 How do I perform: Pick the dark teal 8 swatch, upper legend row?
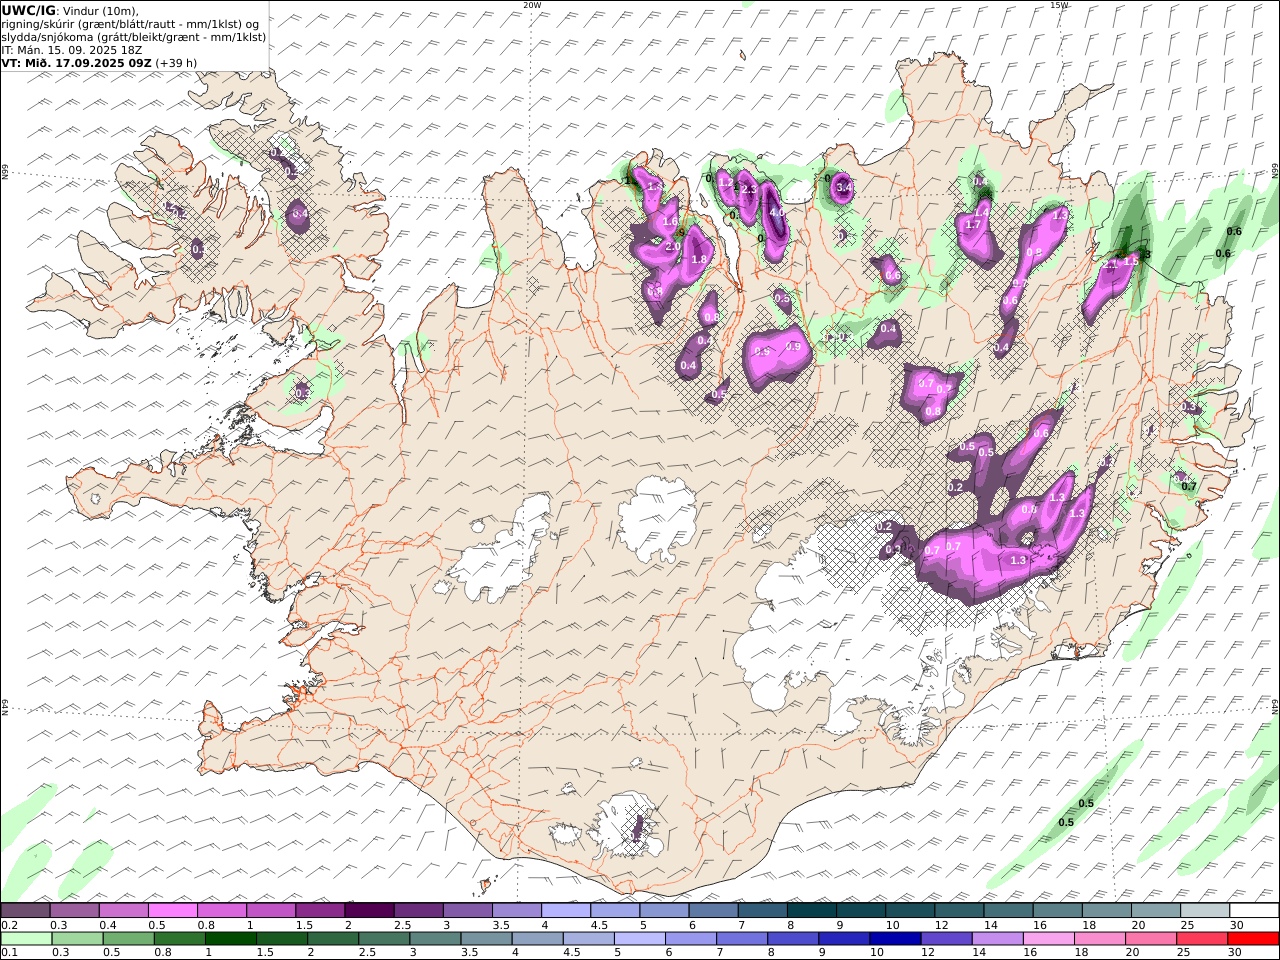812,911
